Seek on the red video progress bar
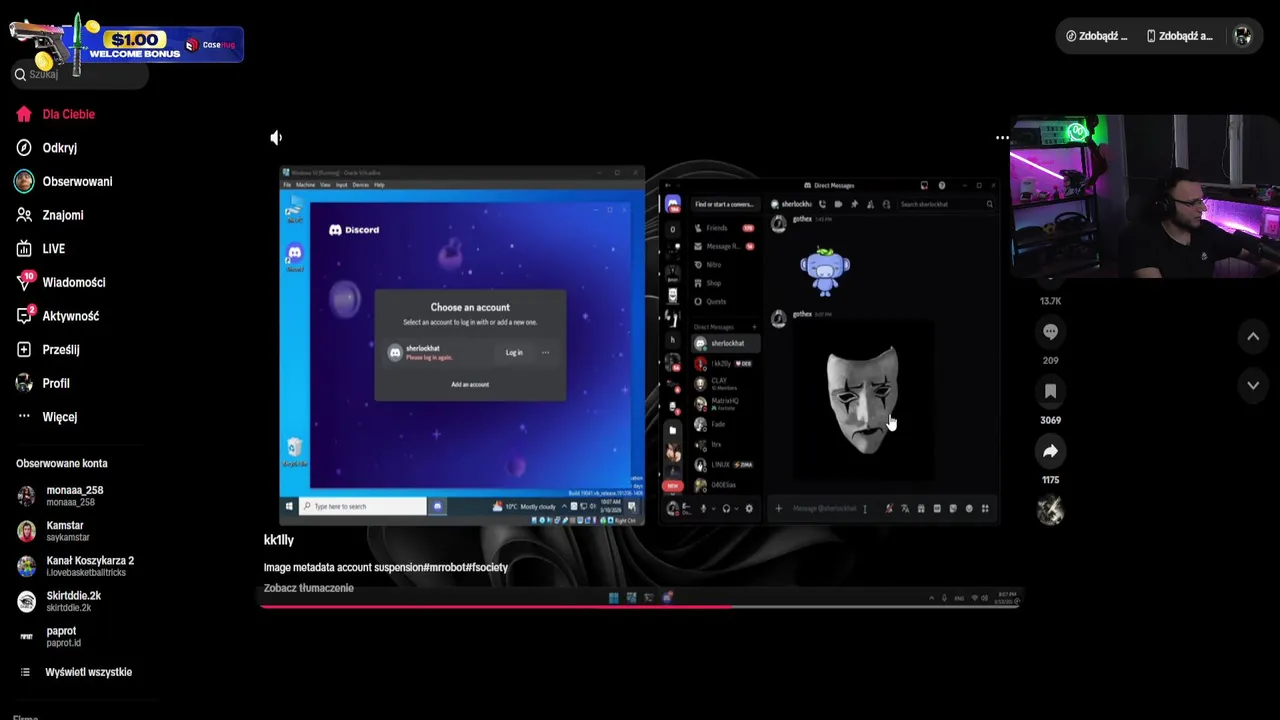1280x720 pixels. 640,606
